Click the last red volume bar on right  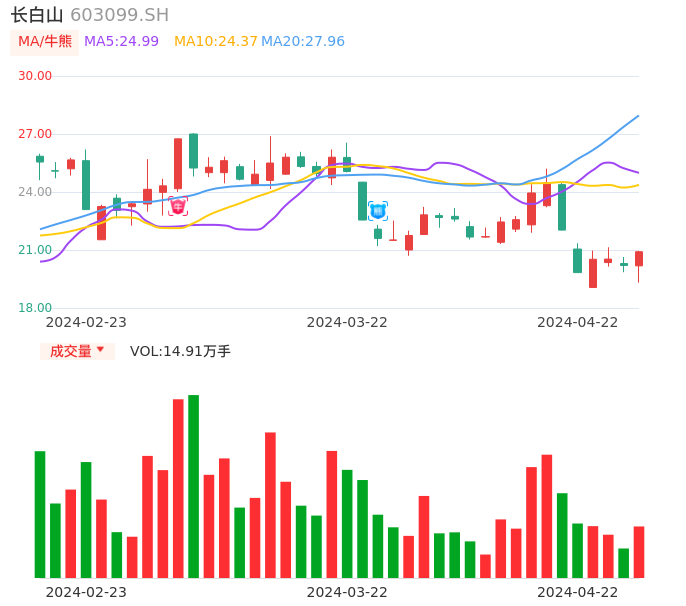(639, 552)
